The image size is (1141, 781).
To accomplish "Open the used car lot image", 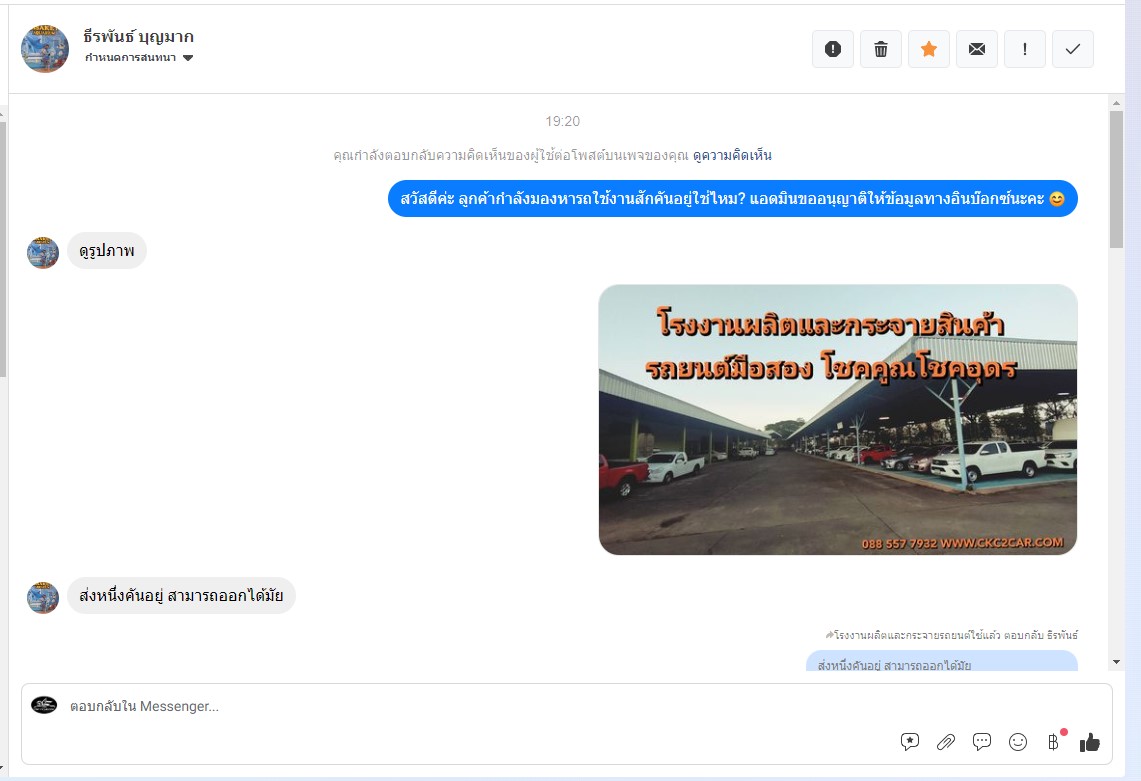I will pos(838,419).
